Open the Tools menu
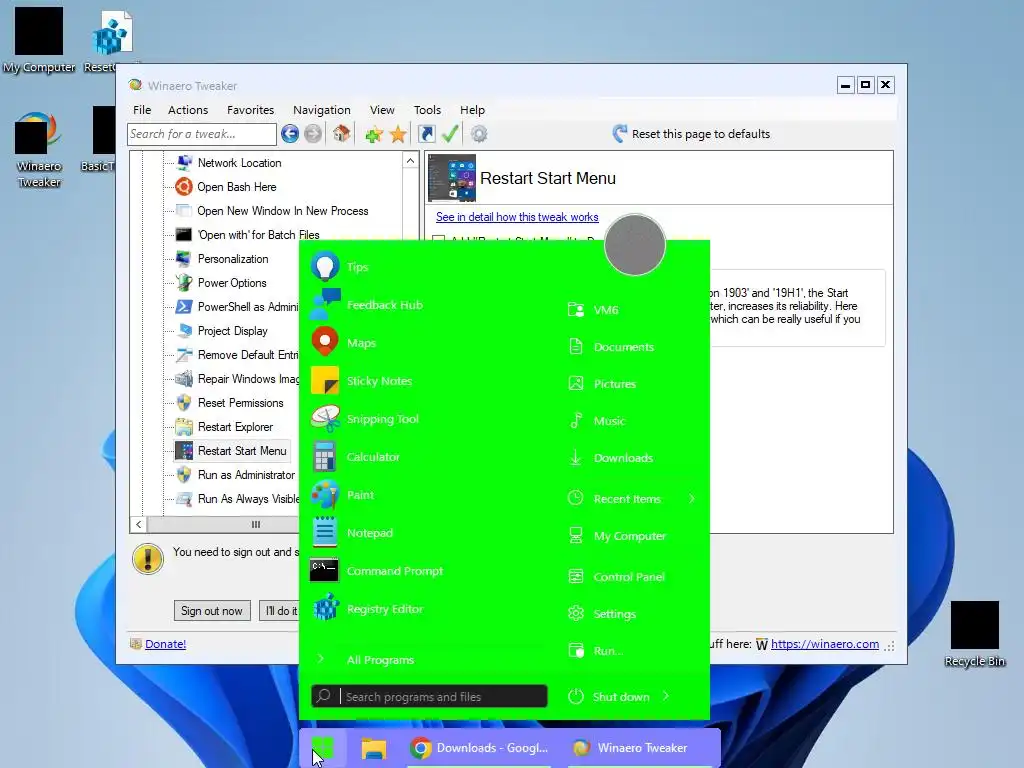This screenshot has height=768, width=1024. point(427,110)
